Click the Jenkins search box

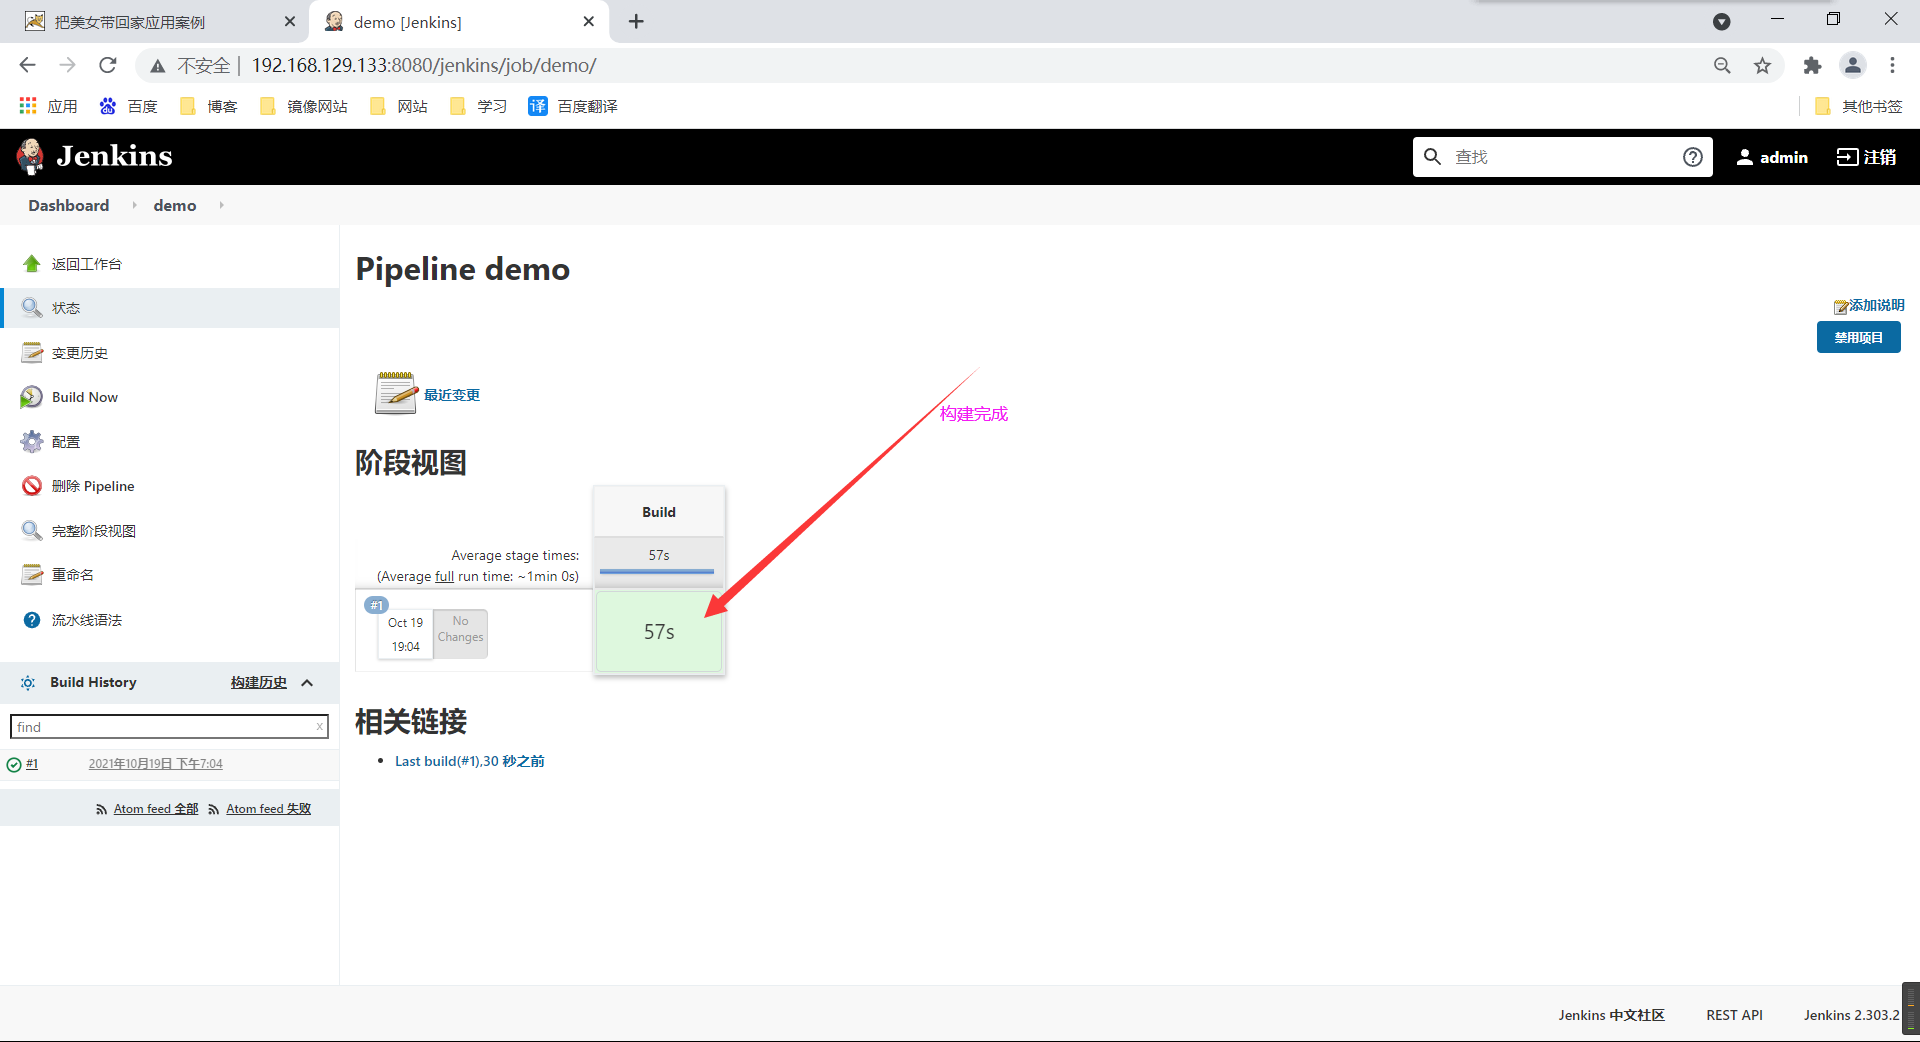(x=1562, y=157)
